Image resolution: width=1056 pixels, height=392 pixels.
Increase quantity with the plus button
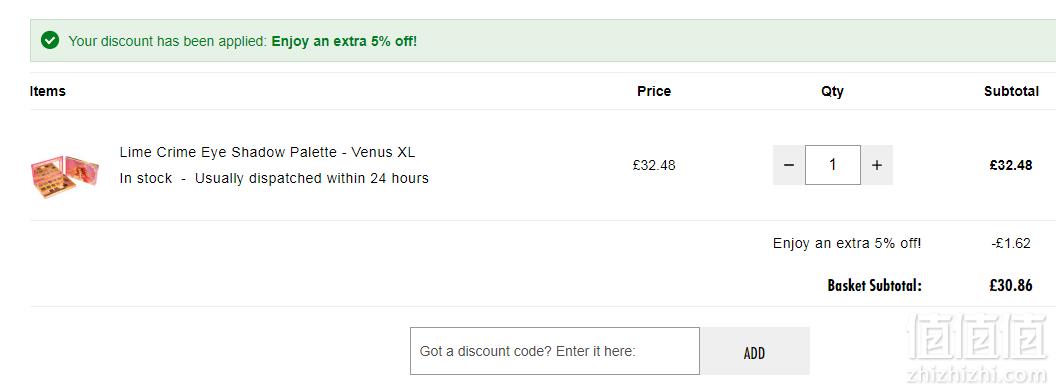pos(877,165)
